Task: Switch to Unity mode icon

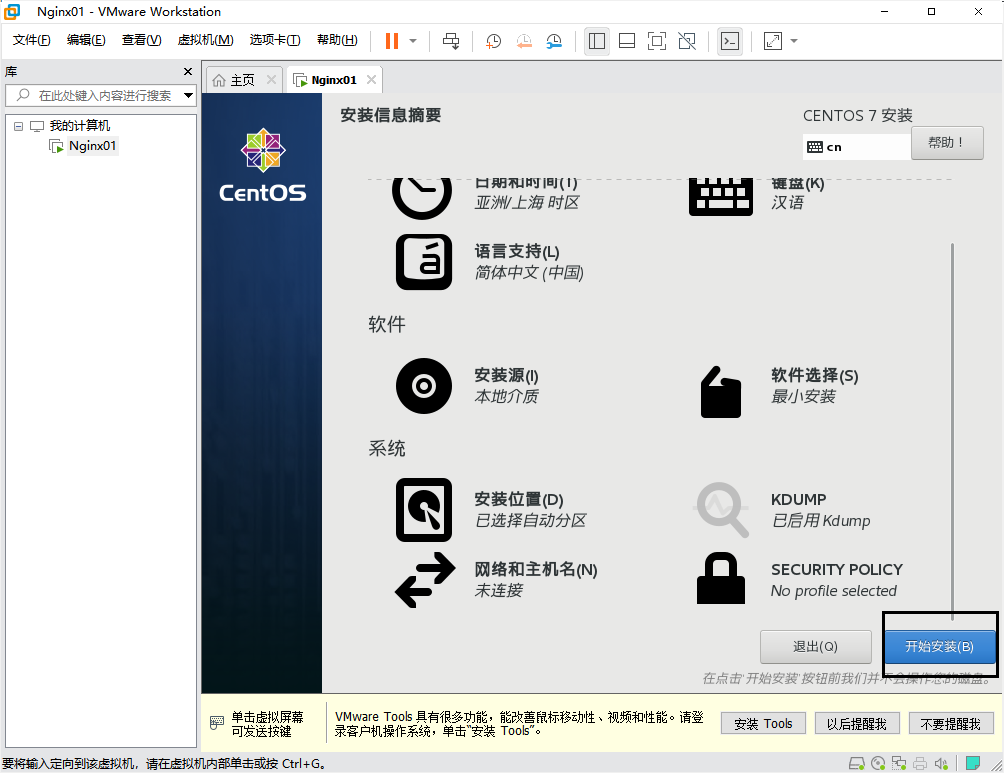Action: 687,41
